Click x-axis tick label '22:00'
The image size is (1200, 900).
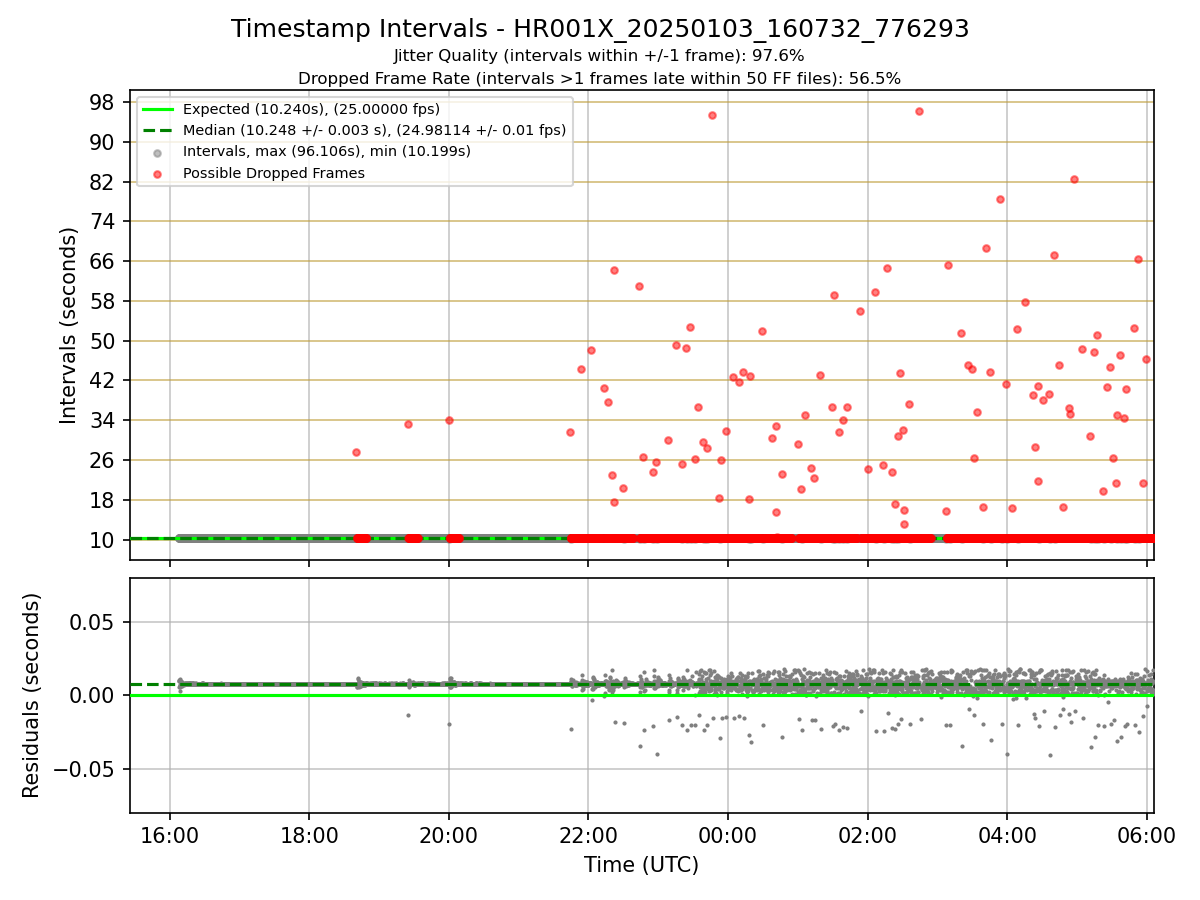[588, 833]
